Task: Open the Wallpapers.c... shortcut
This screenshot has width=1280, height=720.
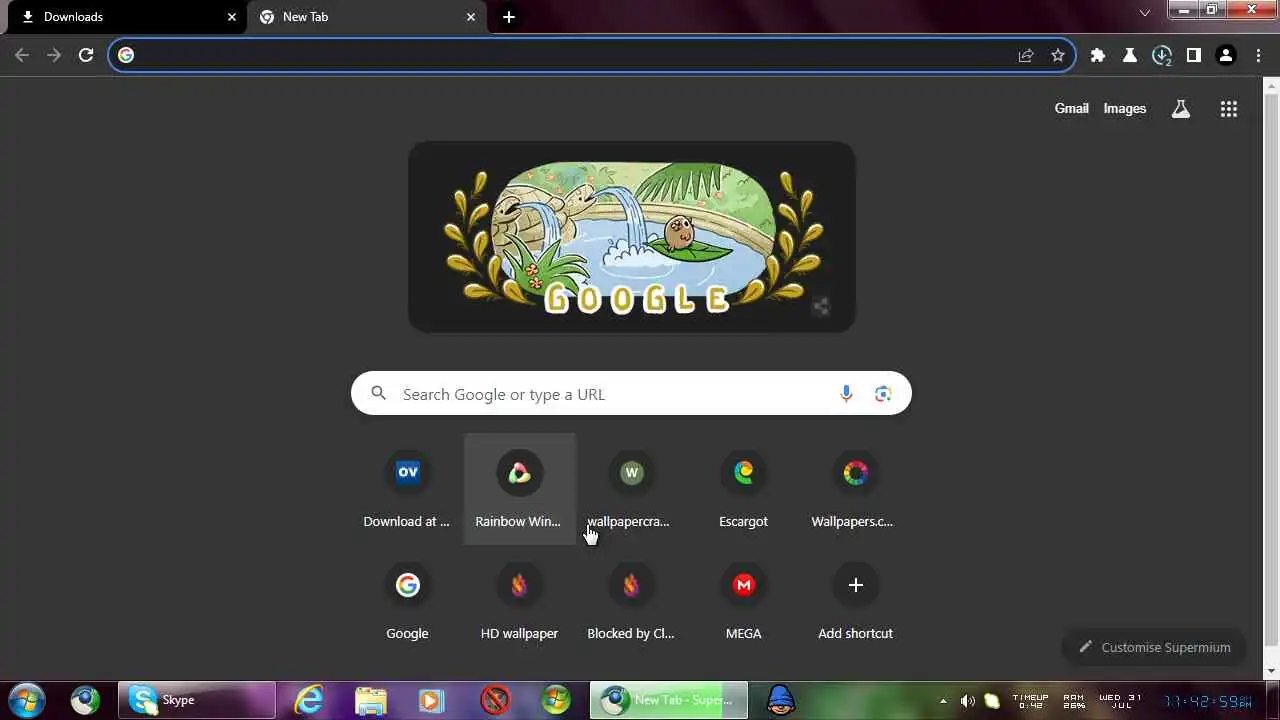Action: pyautogui.click(x=855, y=489)
